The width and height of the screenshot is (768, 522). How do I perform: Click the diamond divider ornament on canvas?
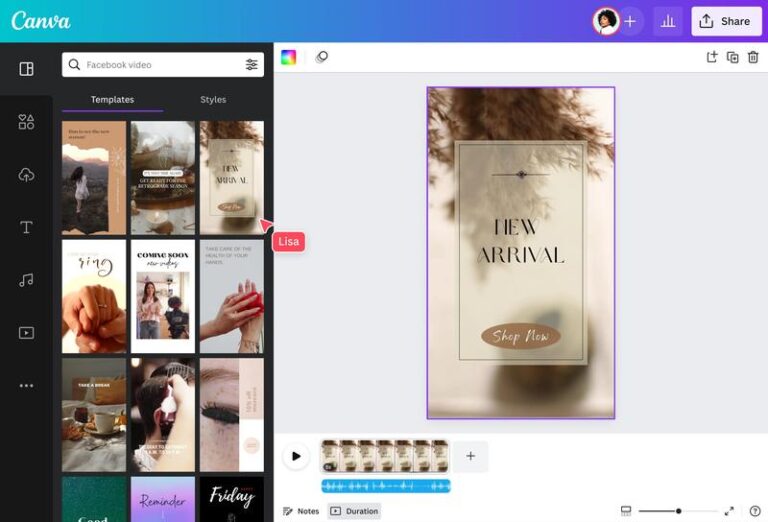coord(521,174)
